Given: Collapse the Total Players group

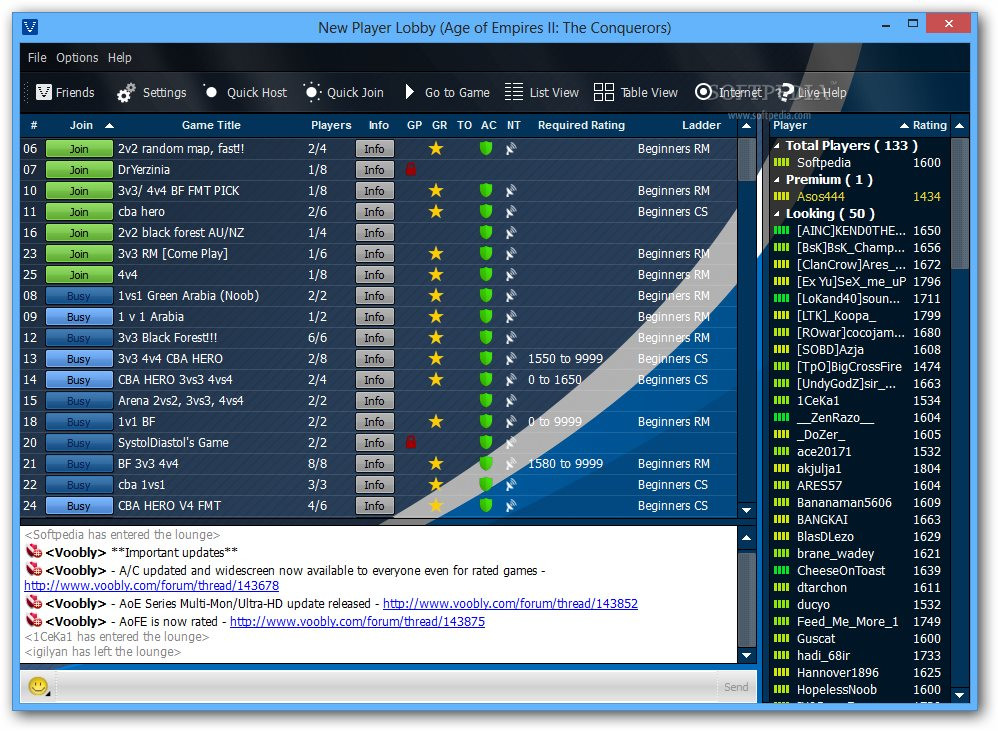Looking at the screenshot, I should click(x=777, y=146).
